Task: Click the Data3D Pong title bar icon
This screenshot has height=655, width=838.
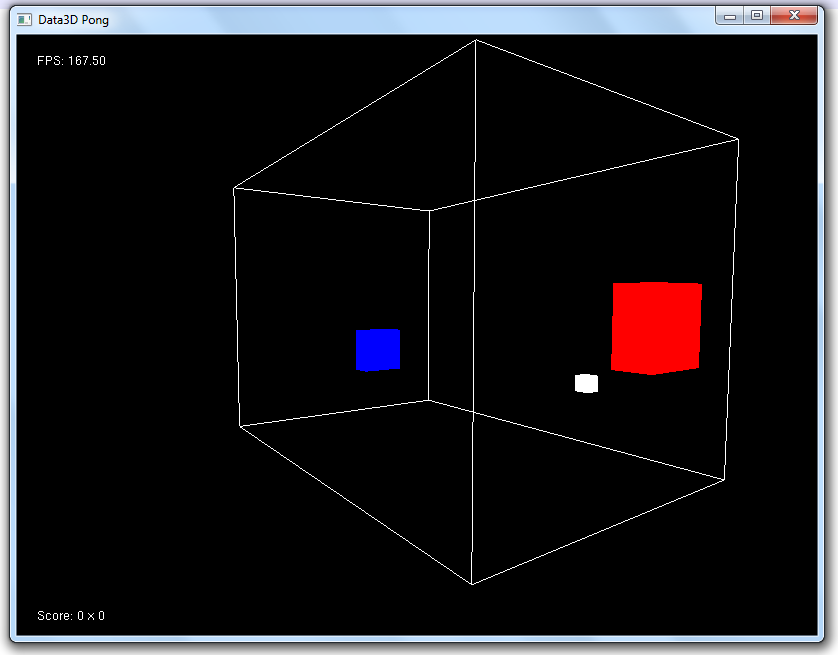Action: tap(24, 20)
